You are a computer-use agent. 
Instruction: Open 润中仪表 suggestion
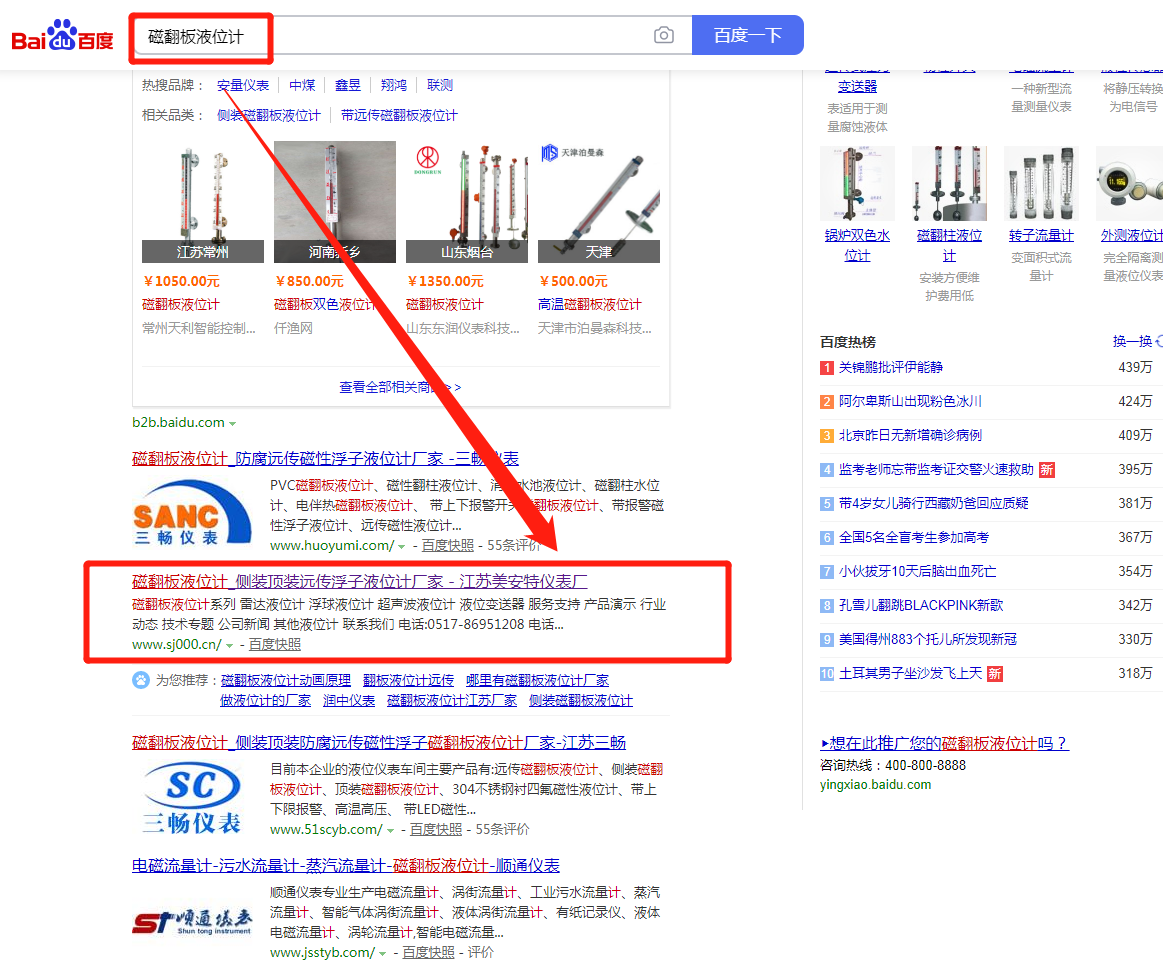[x=349, y=700]
